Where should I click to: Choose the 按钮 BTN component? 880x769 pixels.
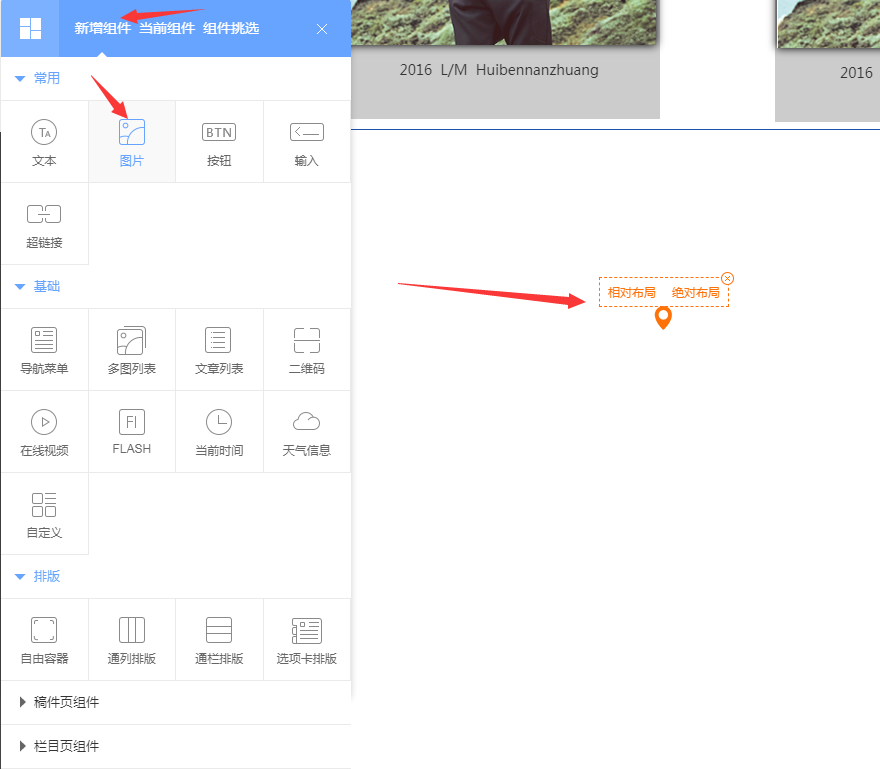click(x=219, y=141)
